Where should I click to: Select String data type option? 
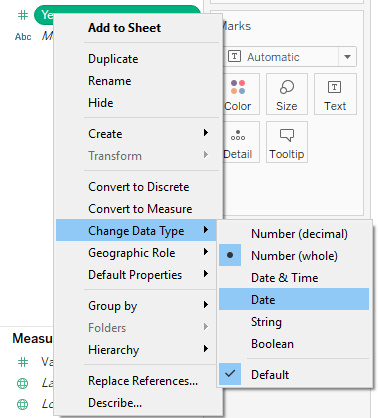click(x=294, y=322)
